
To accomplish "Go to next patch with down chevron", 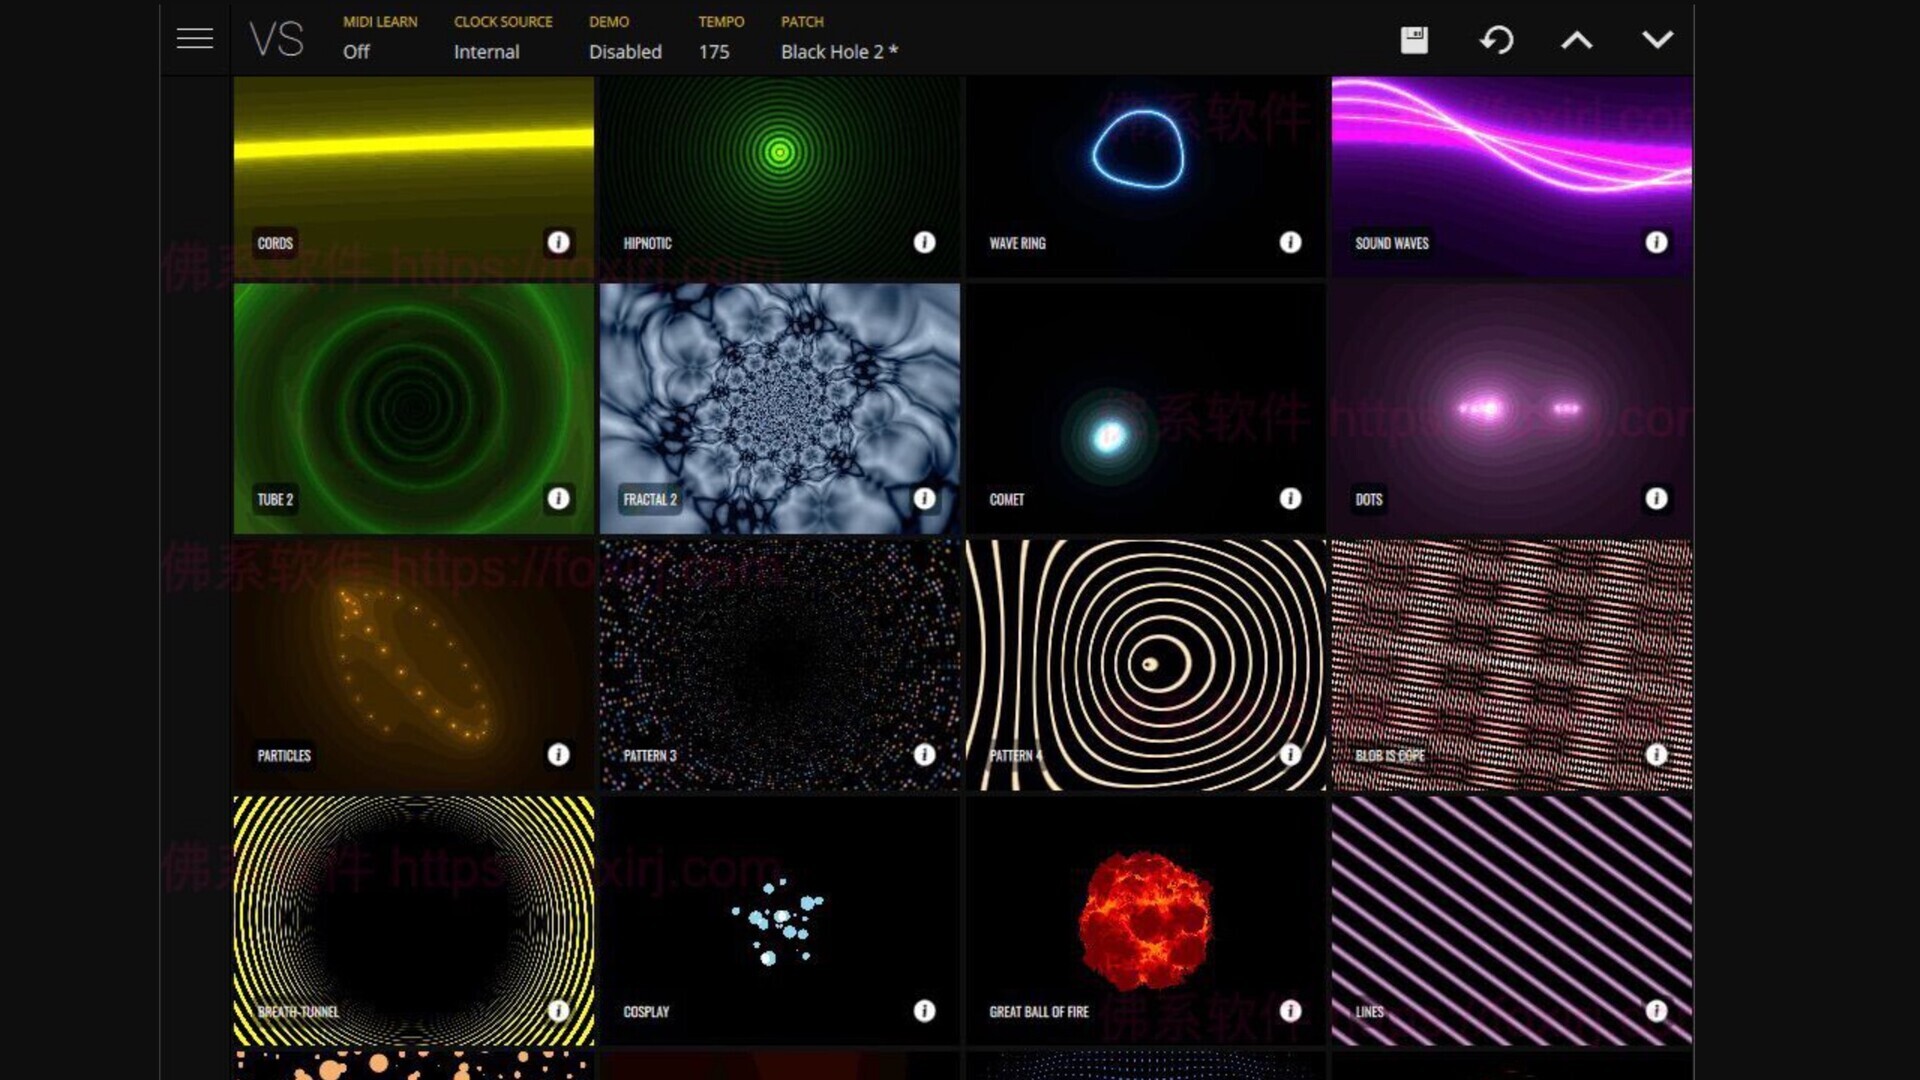I will [x=1657, y=40].
